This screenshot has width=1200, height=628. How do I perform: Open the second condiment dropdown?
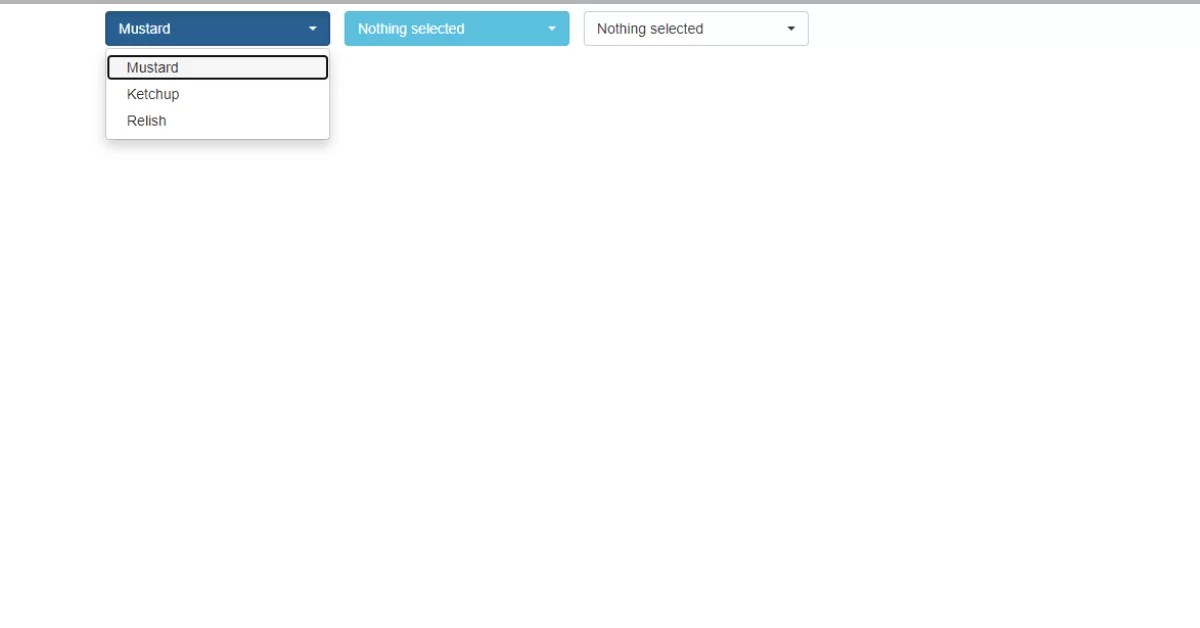[456, 28]
